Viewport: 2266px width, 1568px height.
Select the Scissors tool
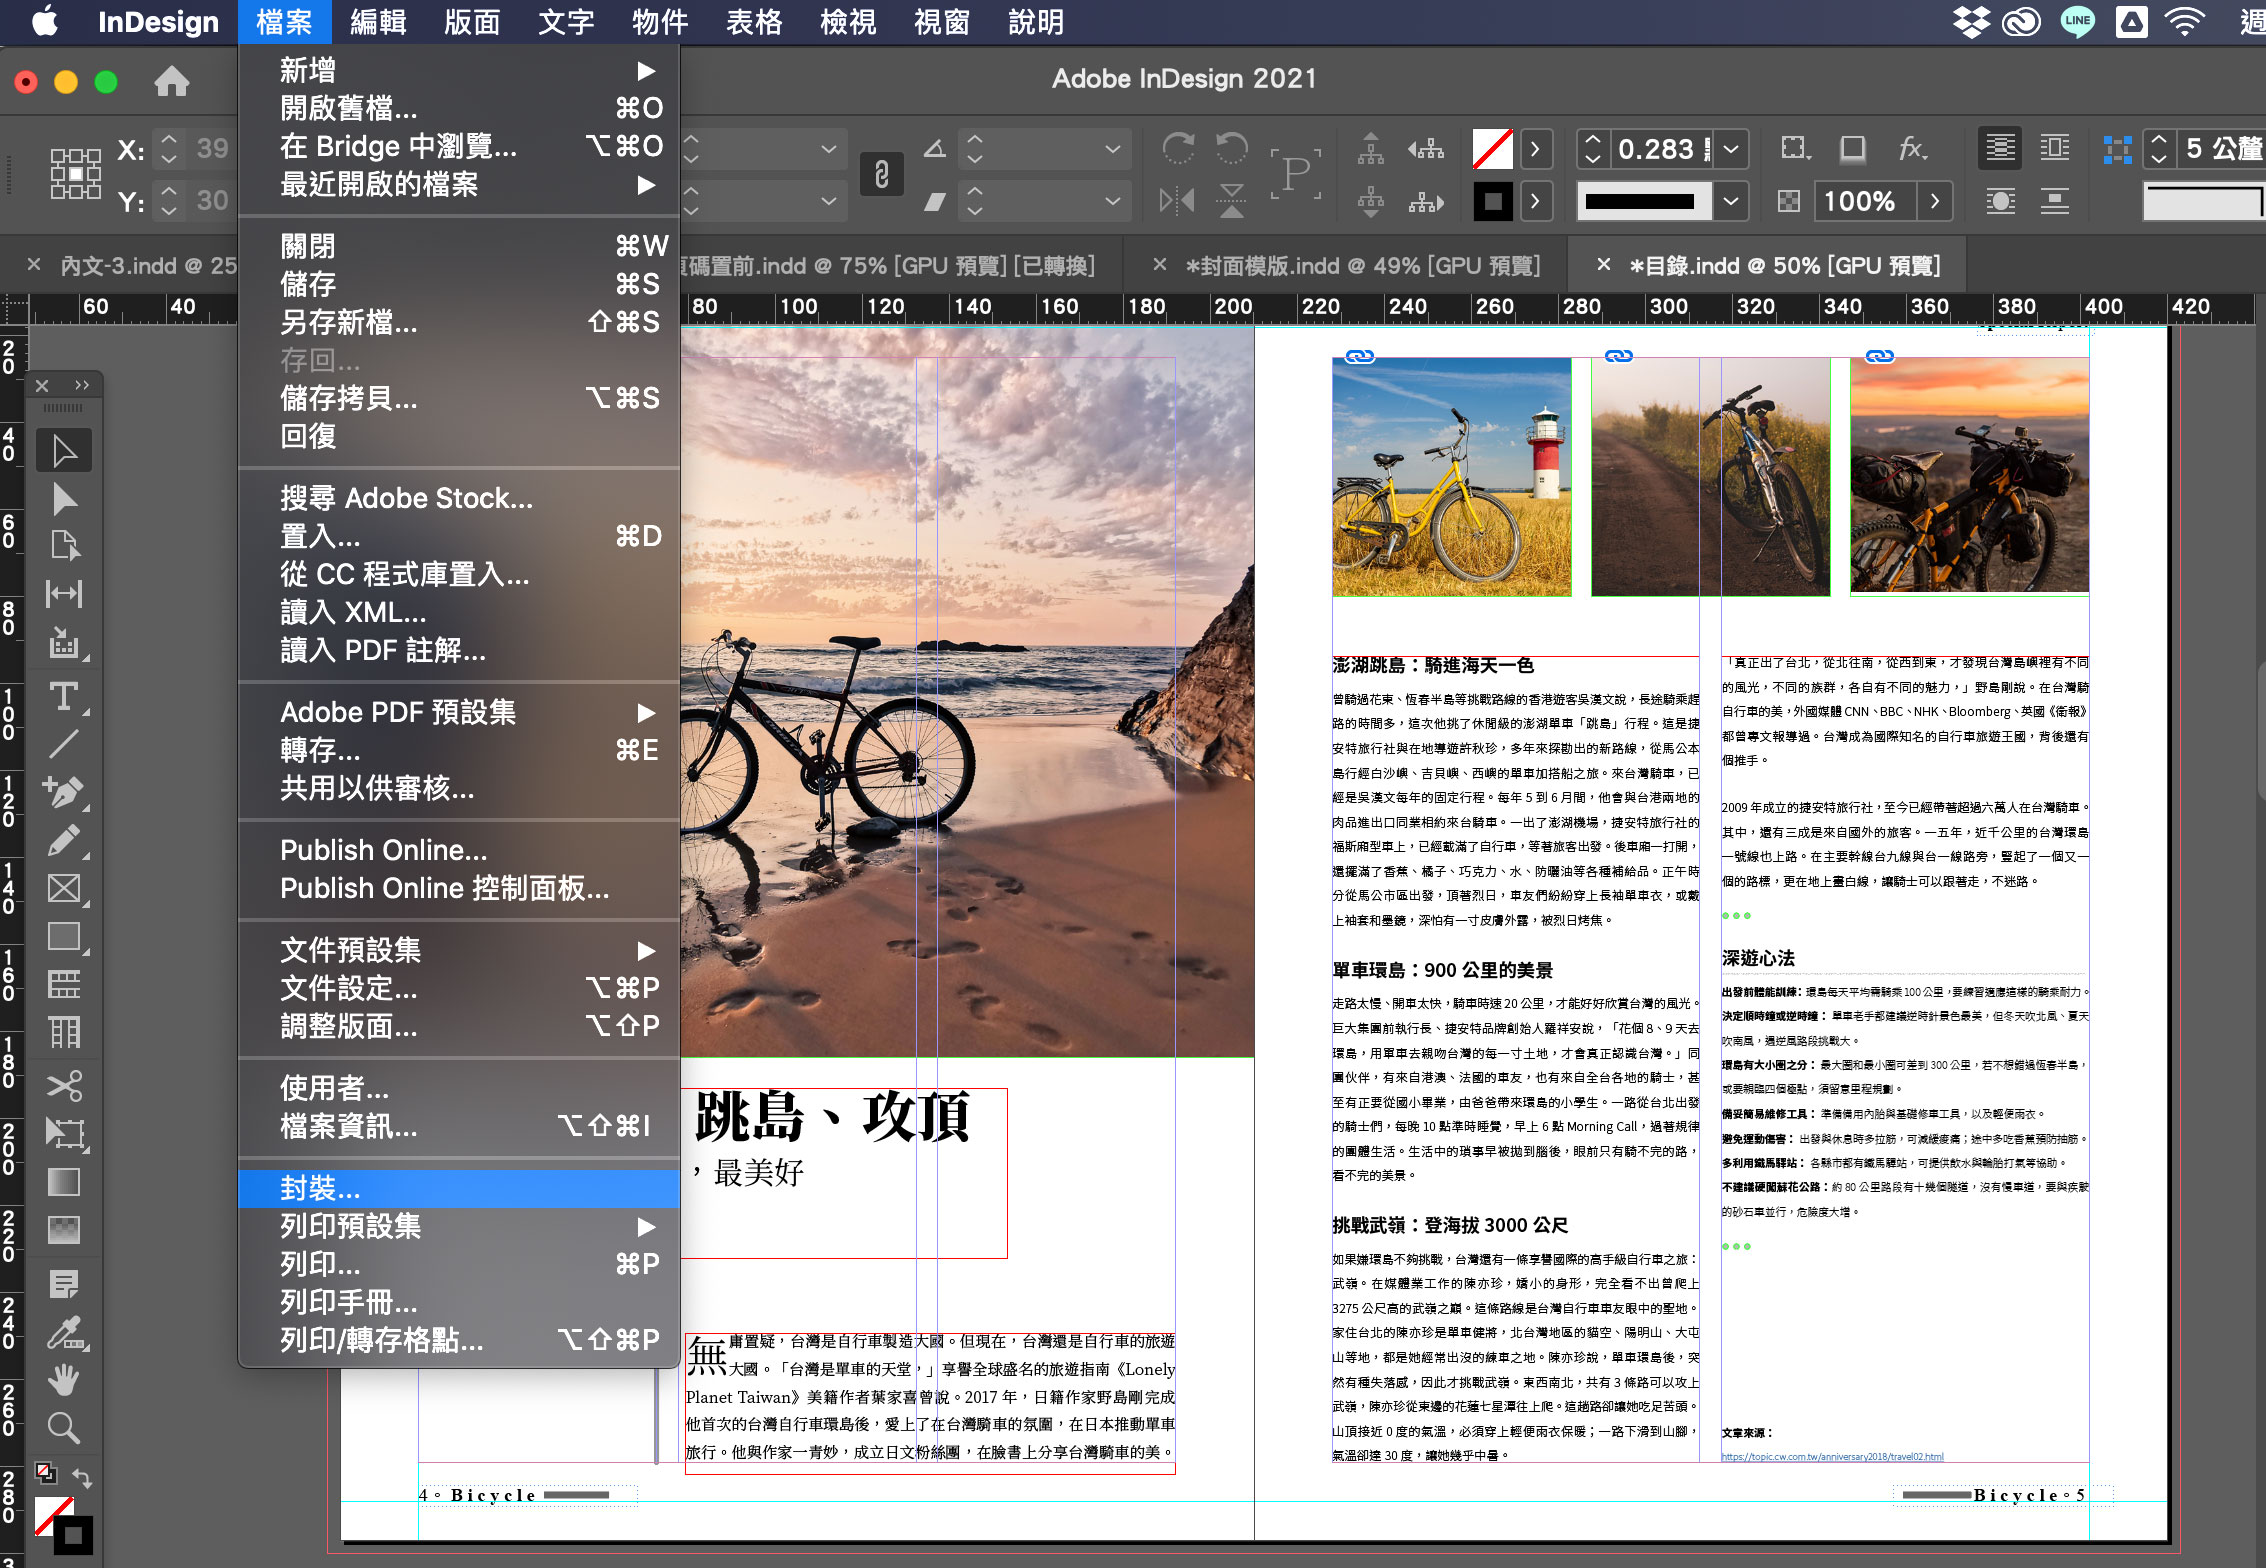[64, 1085]
